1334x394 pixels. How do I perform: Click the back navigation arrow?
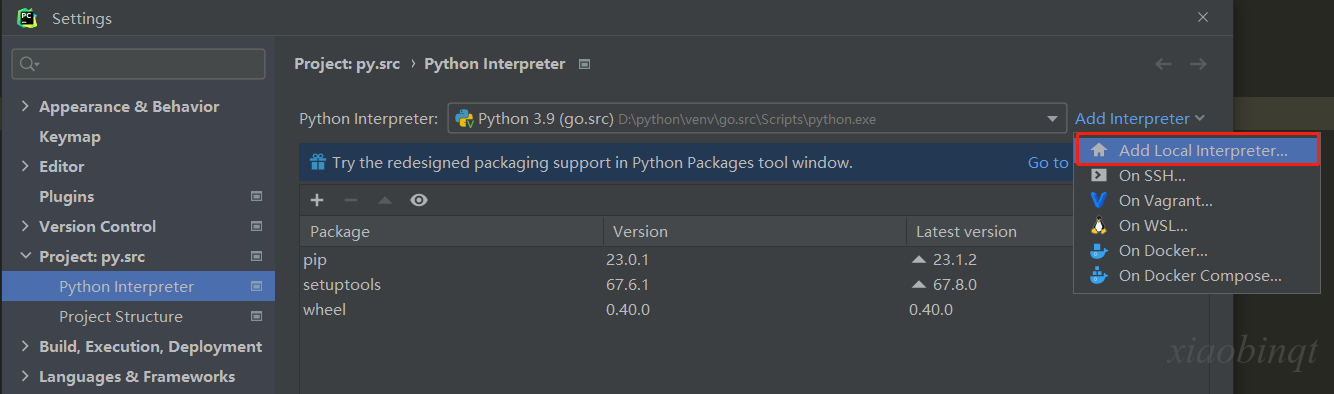tap(1163, 64)
